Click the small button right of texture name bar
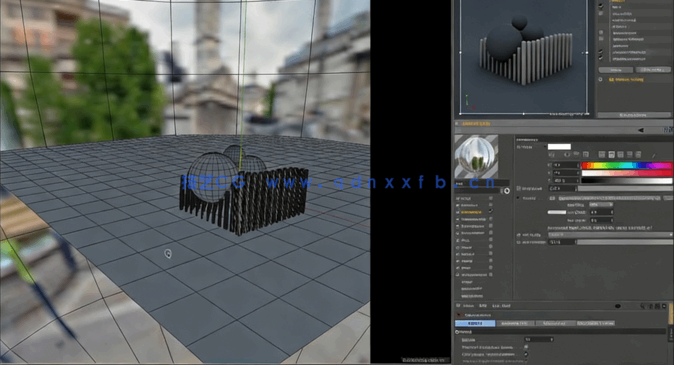Screen dimensions: 674x365 point(668,198)
